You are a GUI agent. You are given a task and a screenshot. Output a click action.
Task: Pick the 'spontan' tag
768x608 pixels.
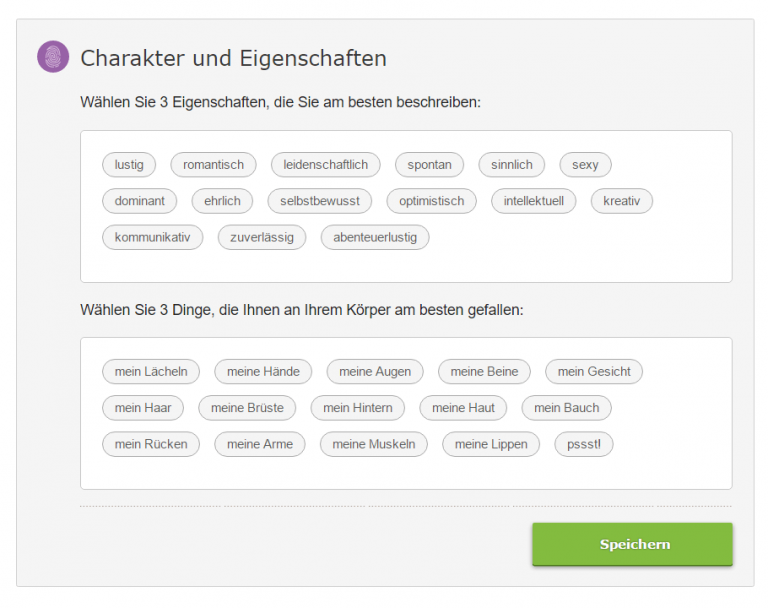(x=430, y=165)
